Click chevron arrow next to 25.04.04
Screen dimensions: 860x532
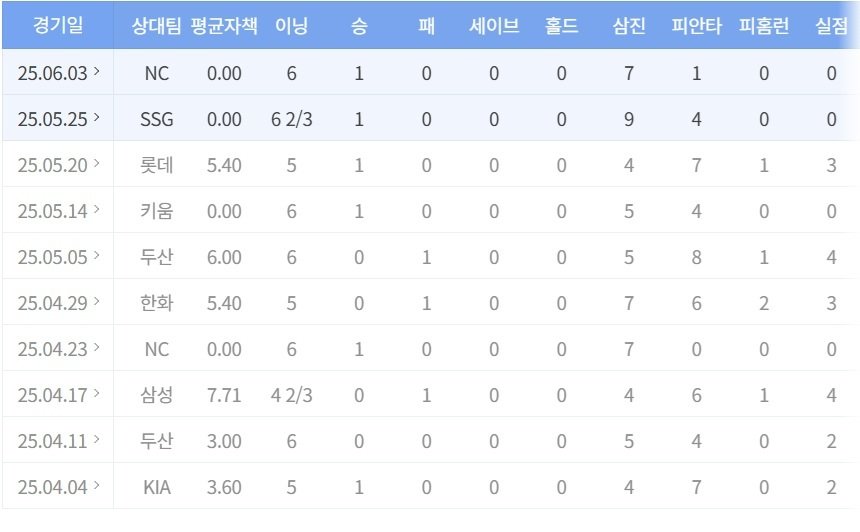(97, 485)
